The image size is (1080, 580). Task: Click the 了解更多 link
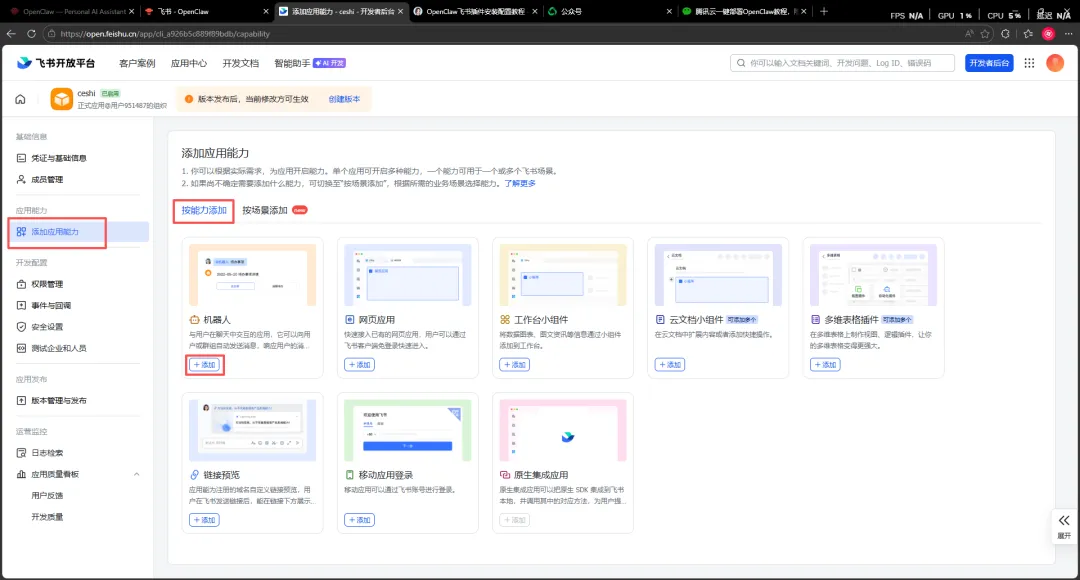pos(520,183)
